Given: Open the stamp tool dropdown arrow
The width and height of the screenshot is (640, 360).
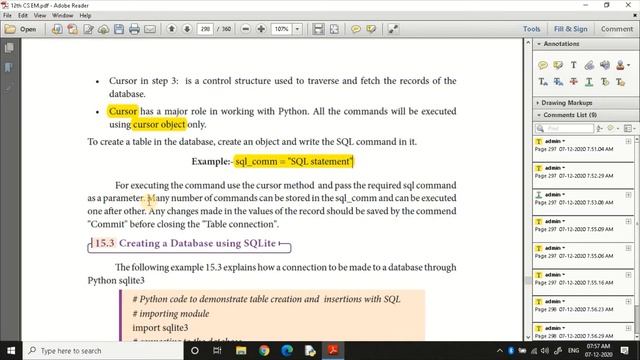Looking at the screenshot, I should click(x=629, y=65).
